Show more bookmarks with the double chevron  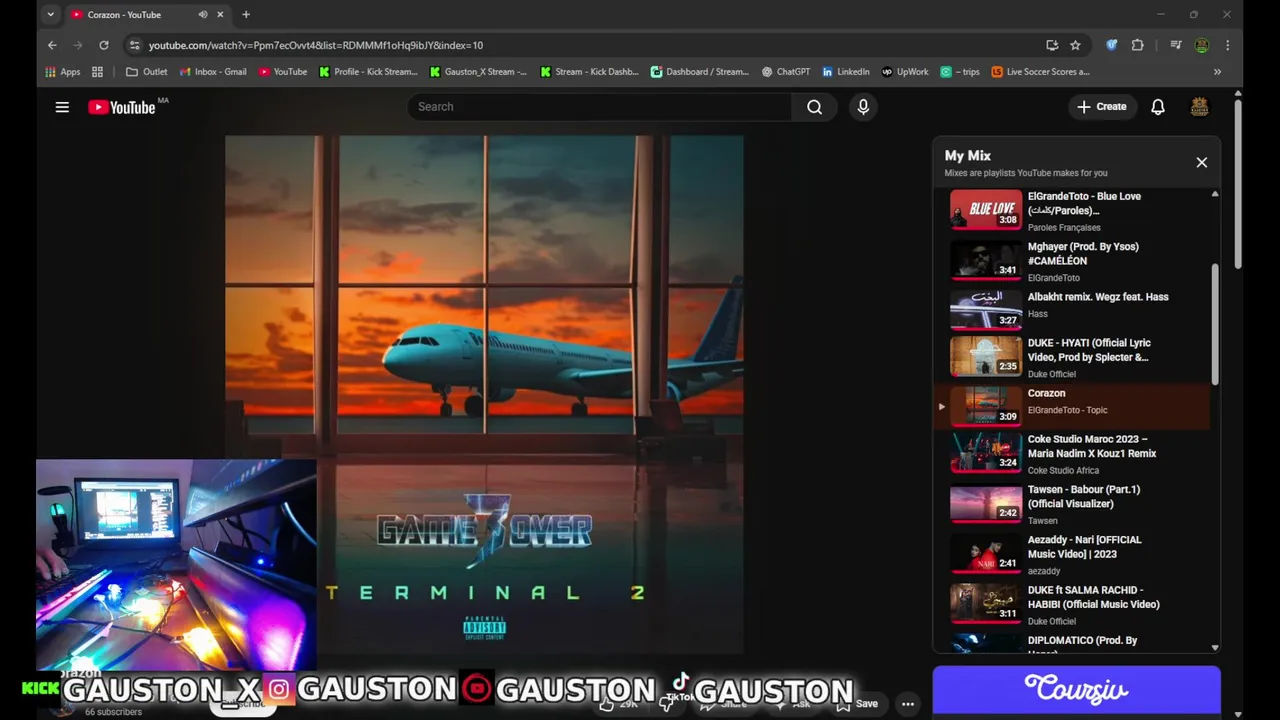pyautogui.click(x=1217, y=72)
